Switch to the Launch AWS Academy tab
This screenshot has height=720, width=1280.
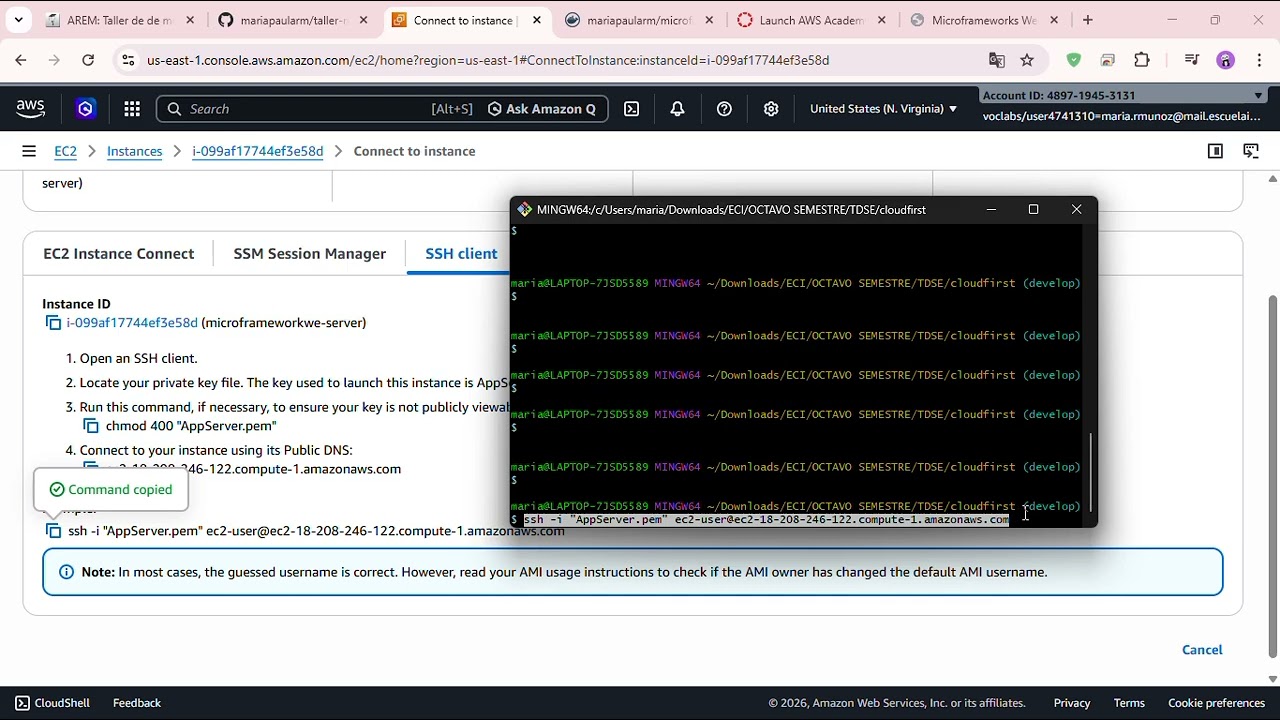(811, 20)
